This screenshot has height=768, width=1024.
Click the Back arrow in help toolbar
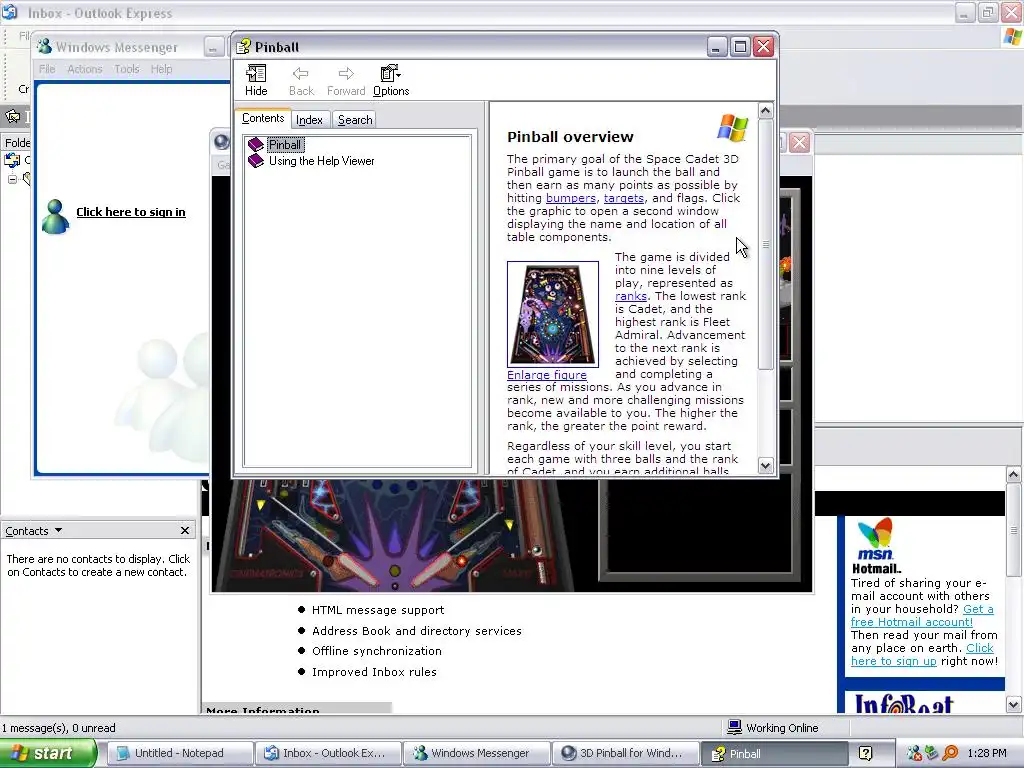coord(301,81)
